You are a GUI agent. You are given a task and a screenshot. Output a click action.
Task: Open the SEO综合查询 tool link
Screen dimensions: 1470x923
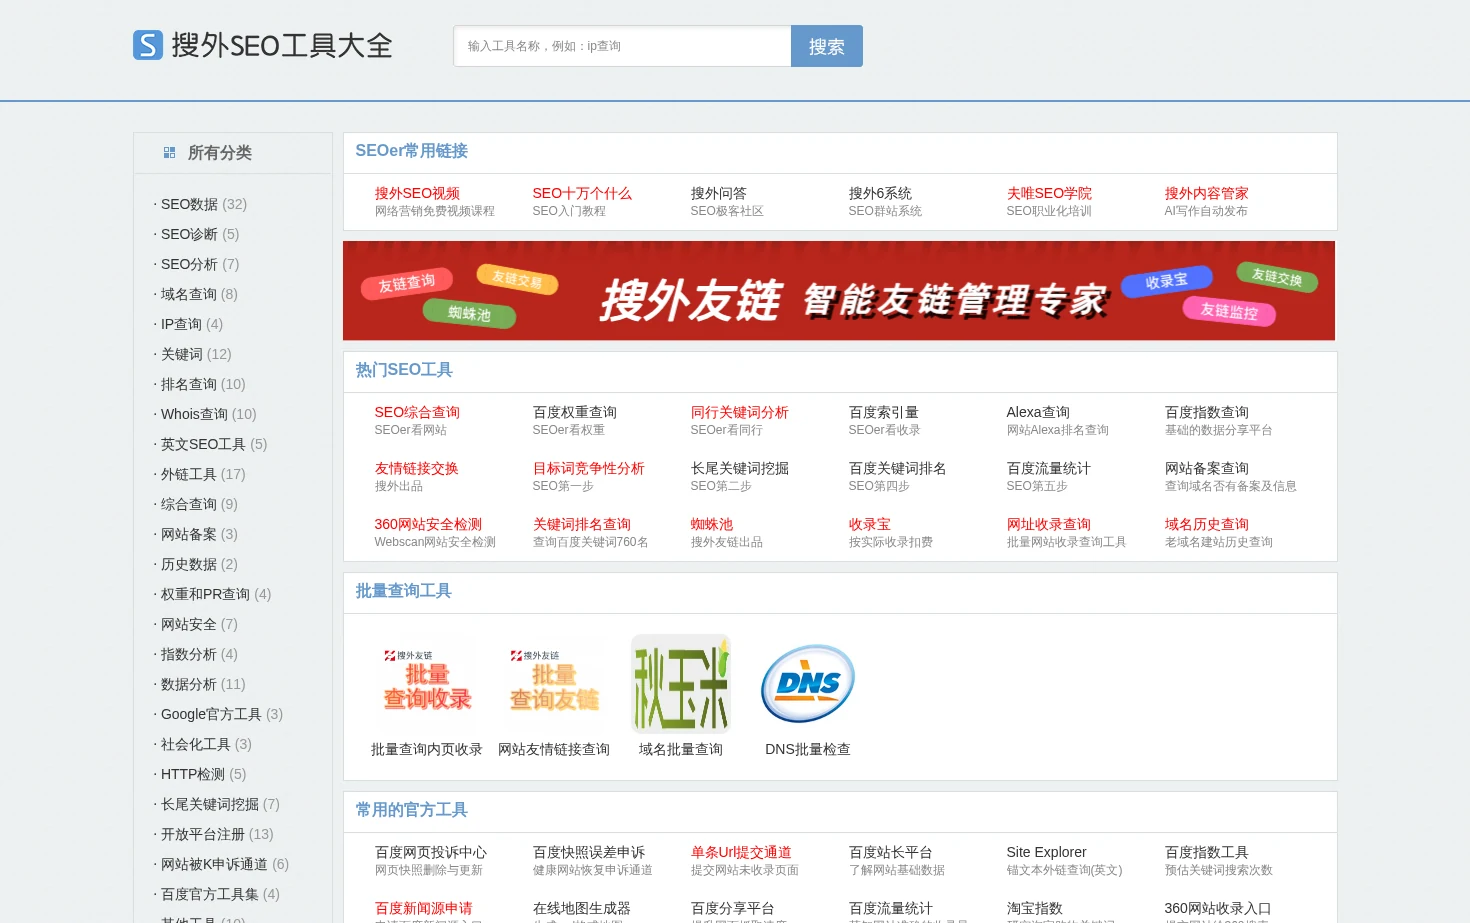(417, 412)
